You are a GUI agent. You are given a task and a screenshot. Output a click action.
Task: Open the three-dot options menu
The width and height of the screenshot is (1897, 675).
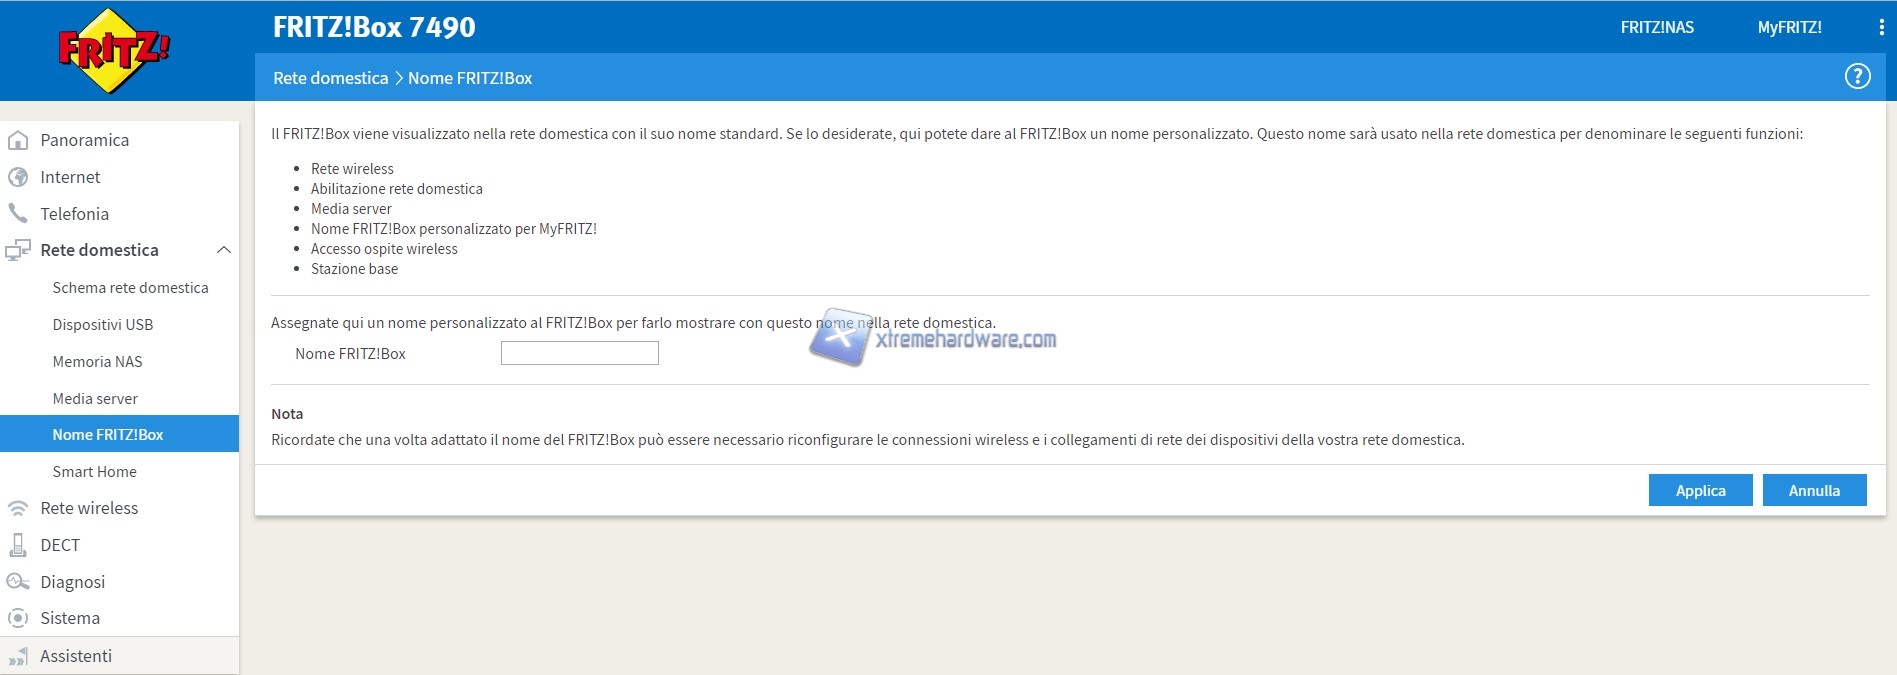pyautogui.click(x=1881, y=27)
